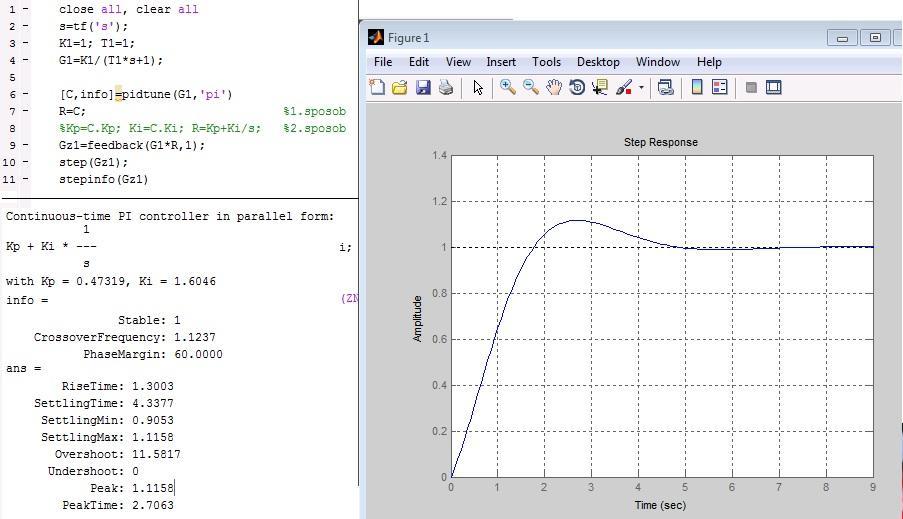Click the commented Kp/Ki line 8

point(160,128)
